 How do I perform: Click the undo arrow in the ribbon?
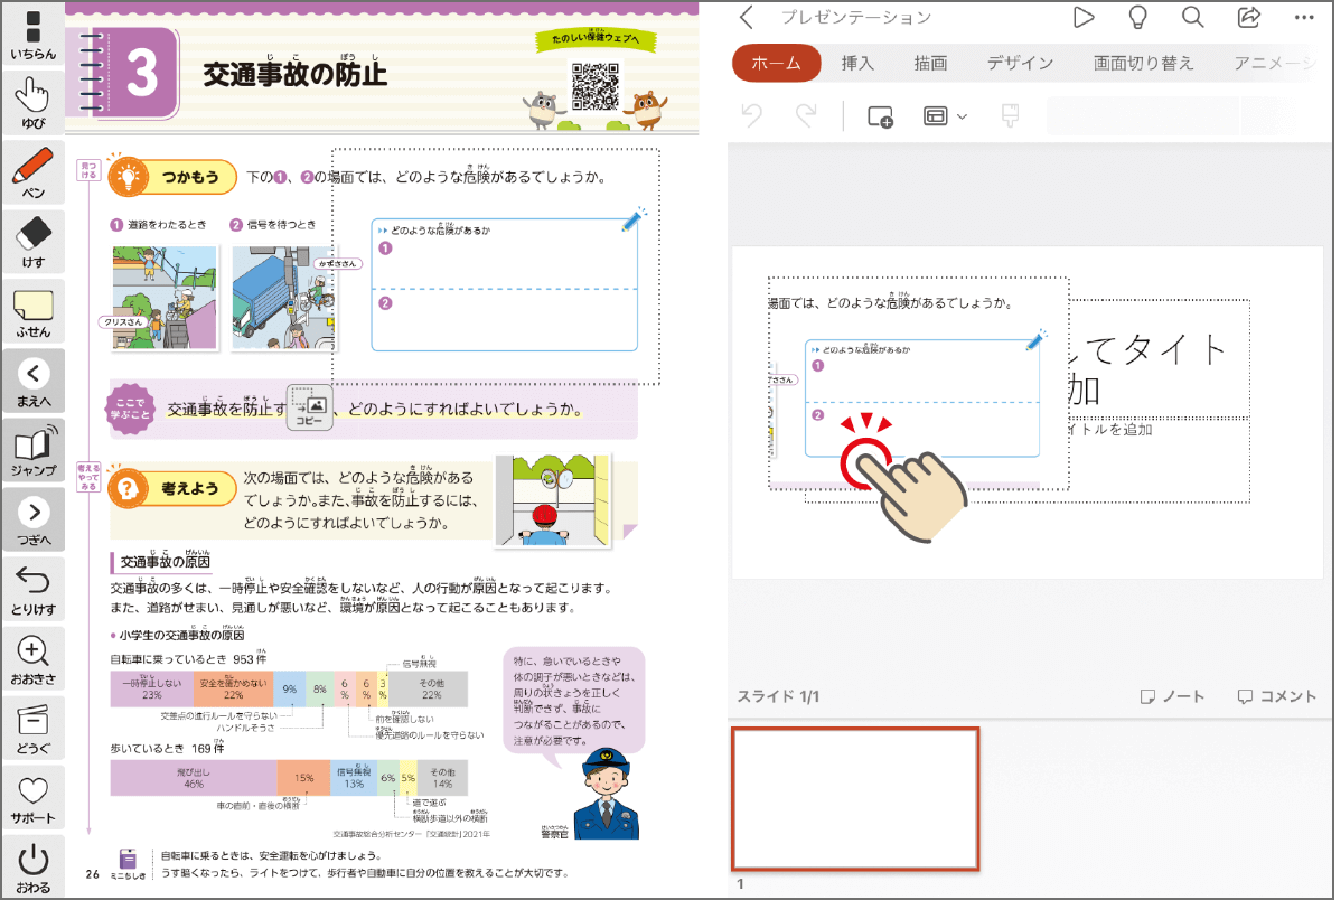point(752,116)
